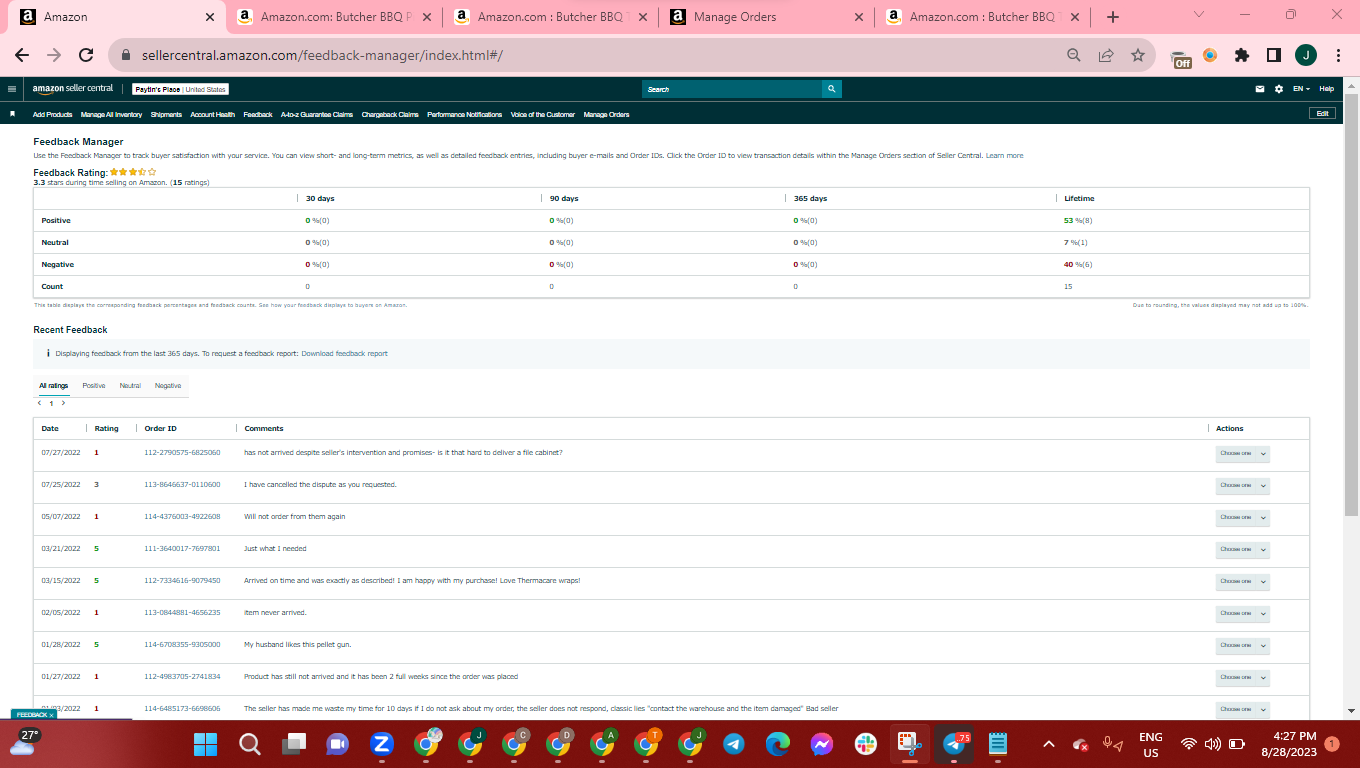1360x768 pixels.
Task: Click the browser back arrow
Action: click(x=22, y=56)
